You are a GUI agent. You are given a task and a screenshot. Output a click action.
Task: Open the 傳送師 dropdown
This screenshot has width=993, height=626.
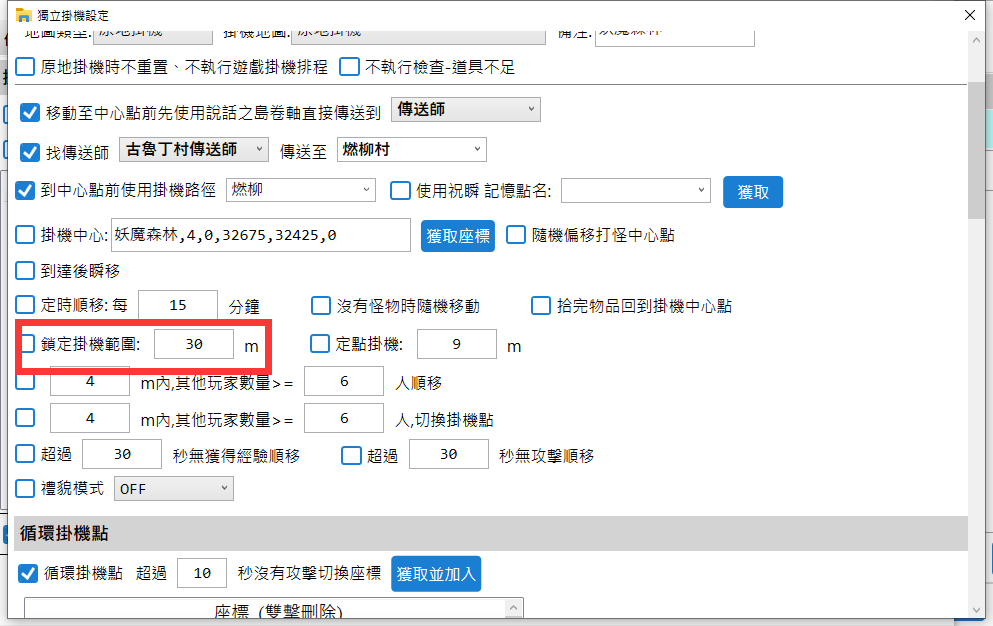click(x=465, y=110)
